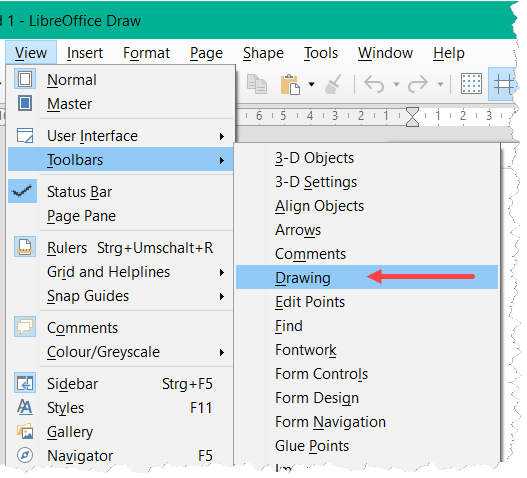The width and height of the screenshot is (527, 478).
Task: Click the User Interface icon
Action: pos(25,135)
